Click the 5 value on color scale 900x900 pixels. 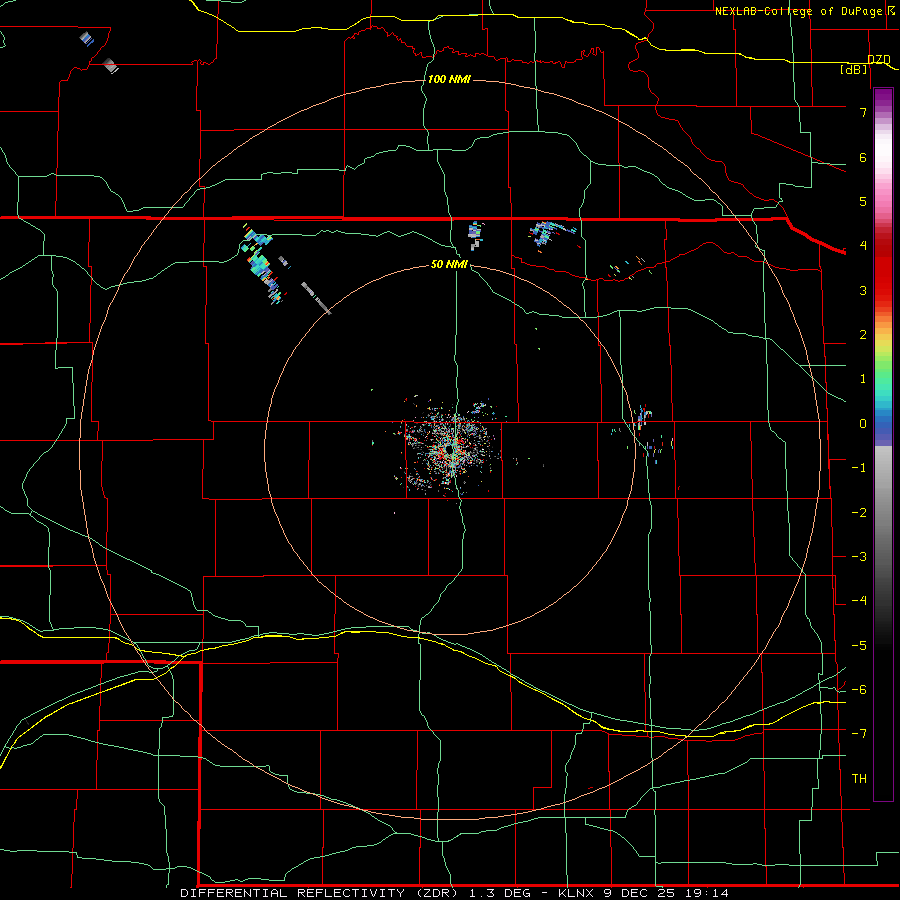click(863, 201)
